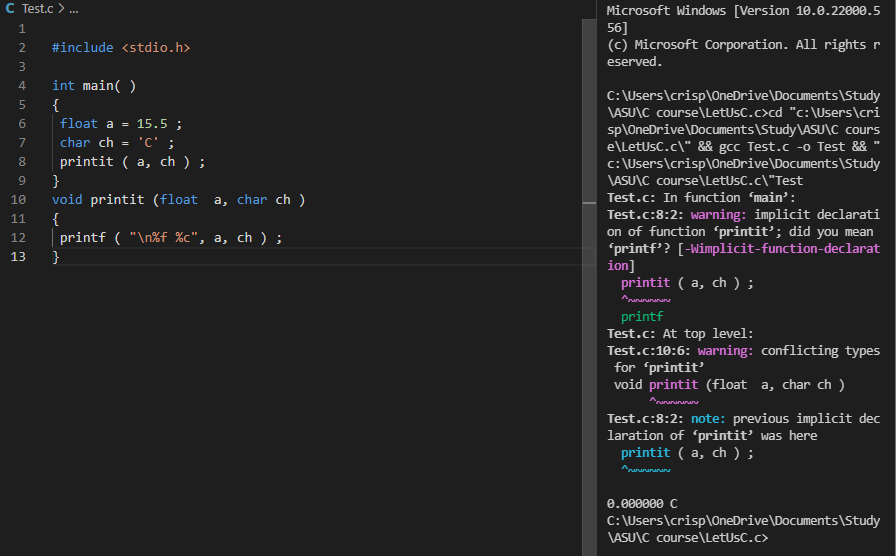Click the "\n%f %c" format string

click(x=163, y=238)
